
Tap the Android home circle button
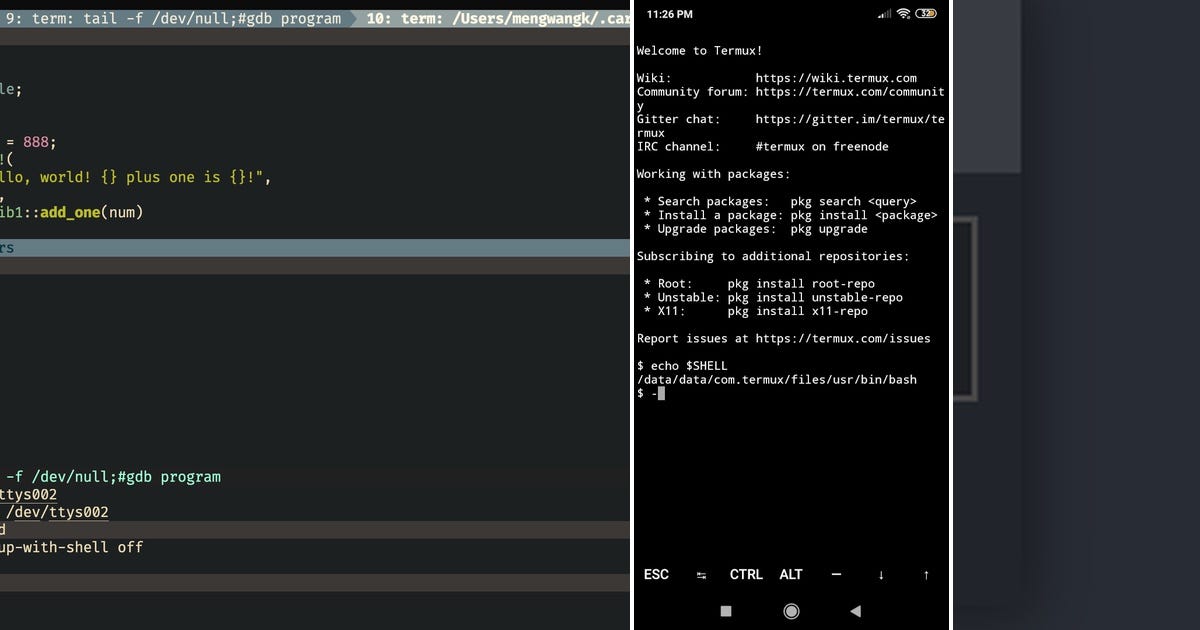(x=791, y=611)
